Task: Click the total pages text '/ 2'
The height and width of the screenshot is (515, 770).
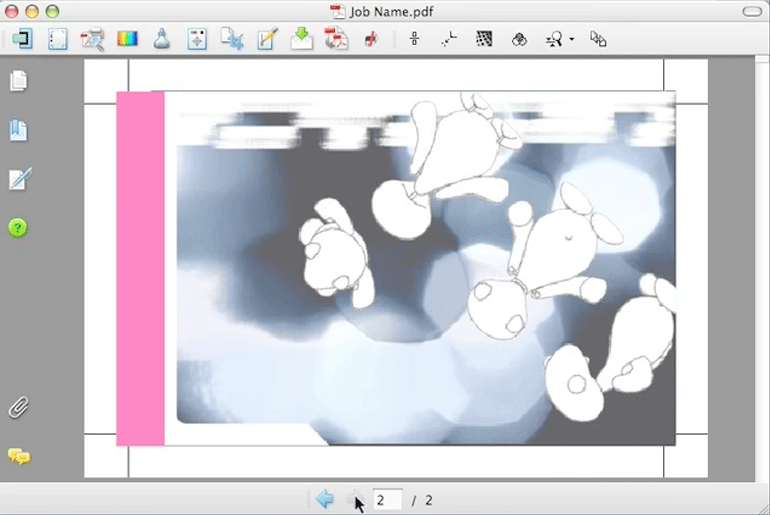Action: (x=422, y=500)
